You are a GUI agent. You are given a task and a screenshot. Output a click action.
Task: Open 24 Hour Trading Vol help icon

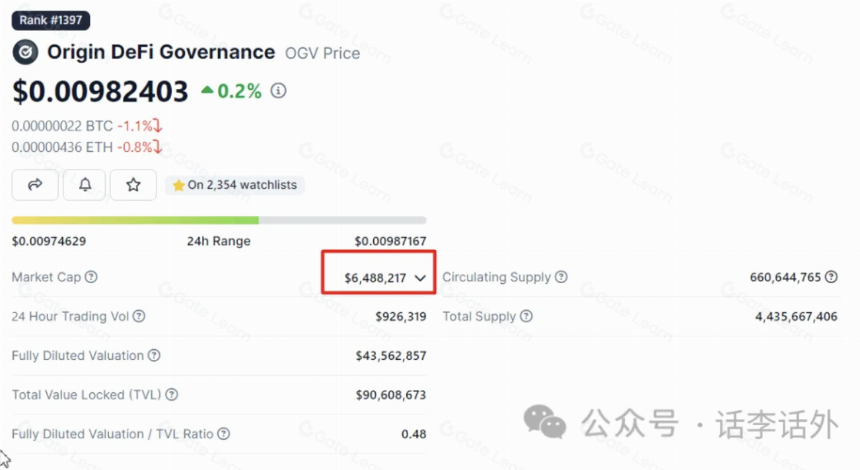pyautogui.click(x=139, y=316)
